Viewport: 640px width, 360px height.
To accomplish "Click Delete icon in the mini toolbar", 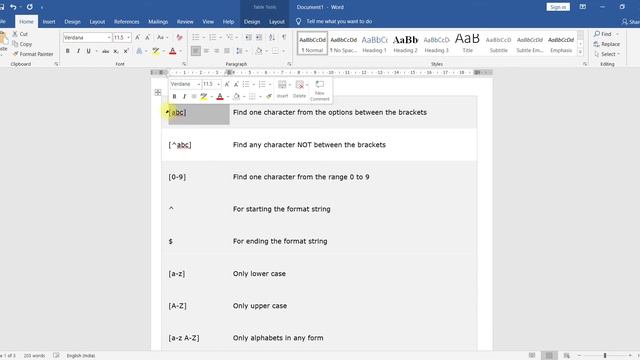I will [299, 89].
